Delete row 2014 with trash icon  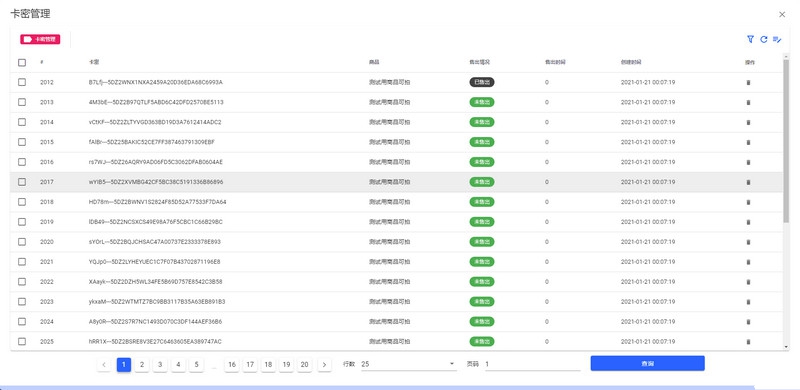[748, 122]
